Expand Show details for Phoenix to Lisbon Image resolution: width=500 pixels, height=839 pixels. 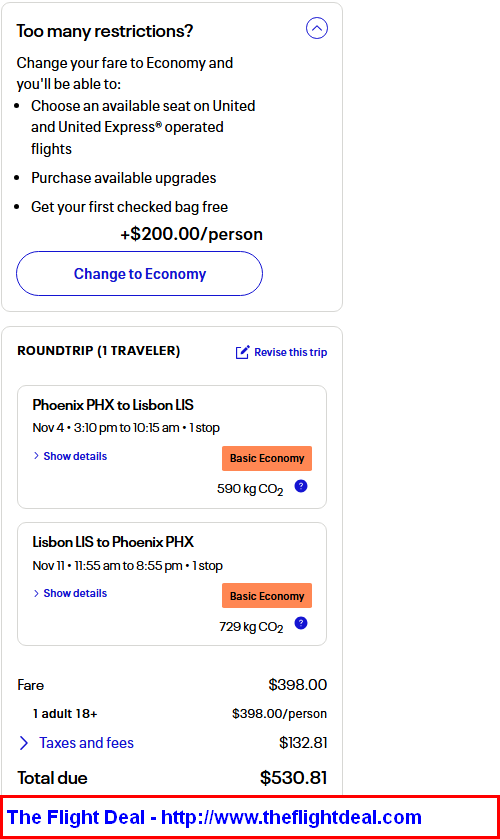(75, 456)
